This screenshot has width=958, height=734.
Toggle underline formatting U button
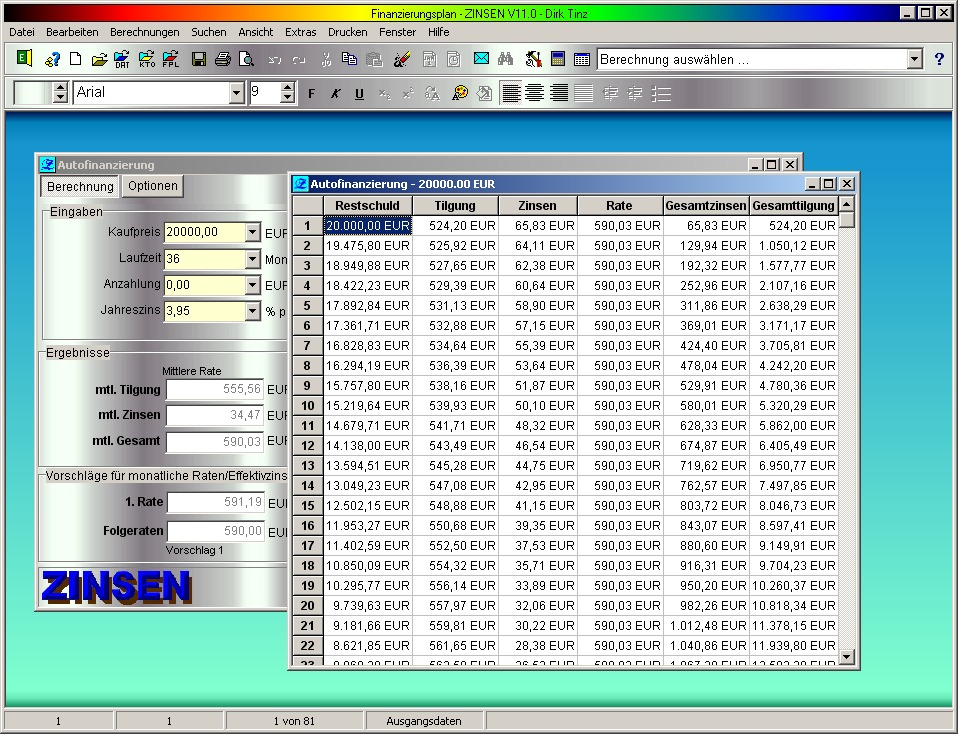359,94
